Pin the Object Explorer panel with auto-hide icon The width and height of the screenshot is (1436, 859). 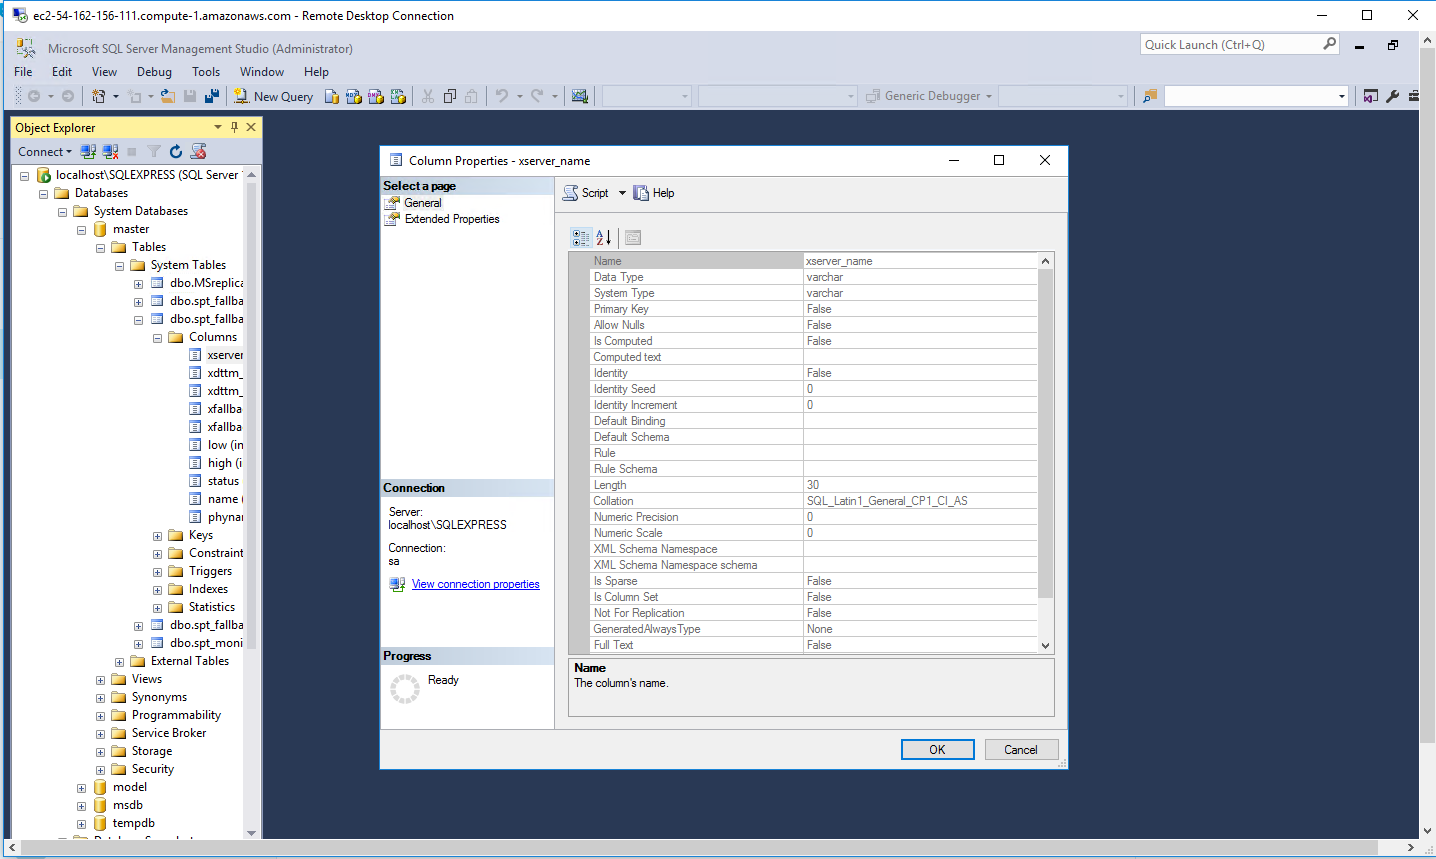pos(234,127)
